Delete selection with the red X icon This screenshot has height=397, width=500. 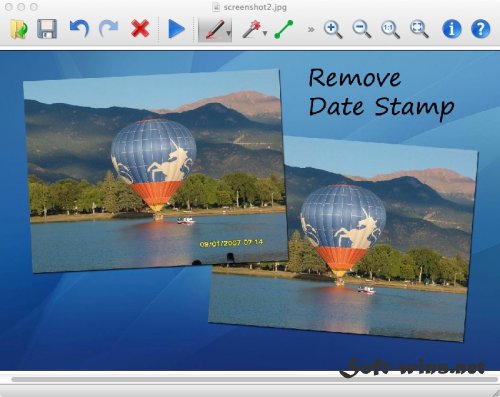coord(140,29)
